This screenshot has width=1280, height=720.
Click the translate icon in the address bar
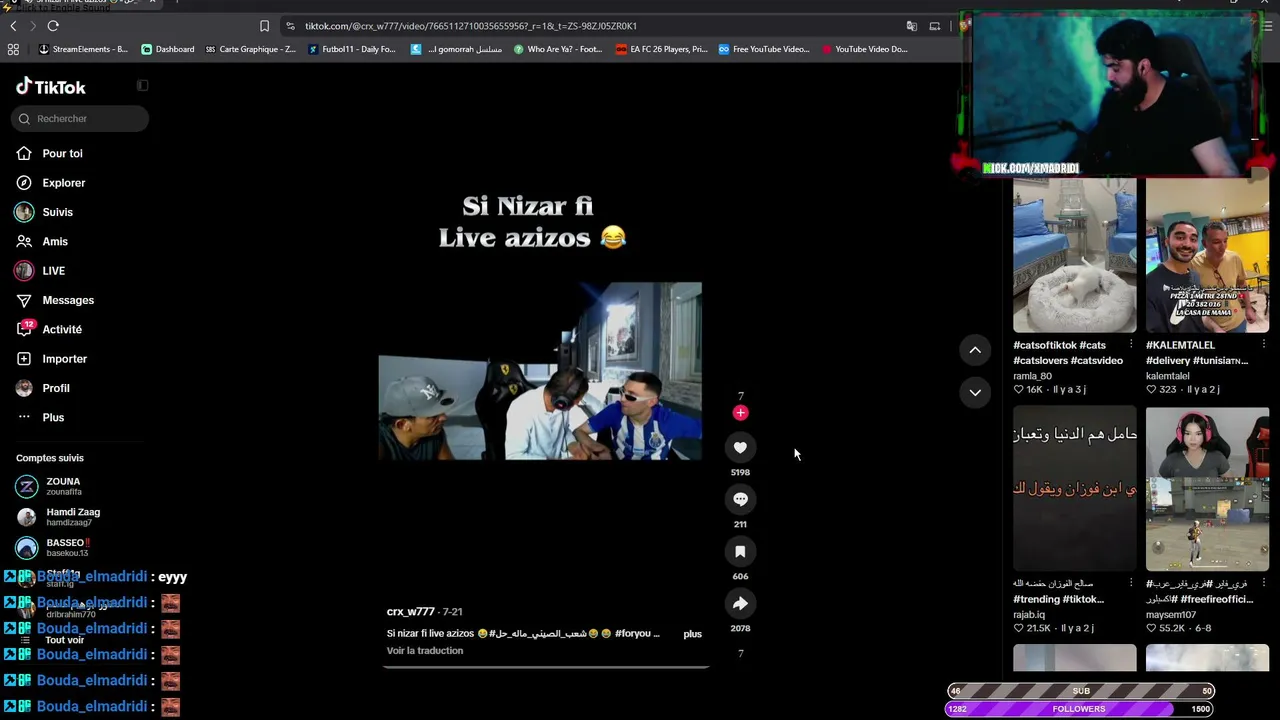912,26
